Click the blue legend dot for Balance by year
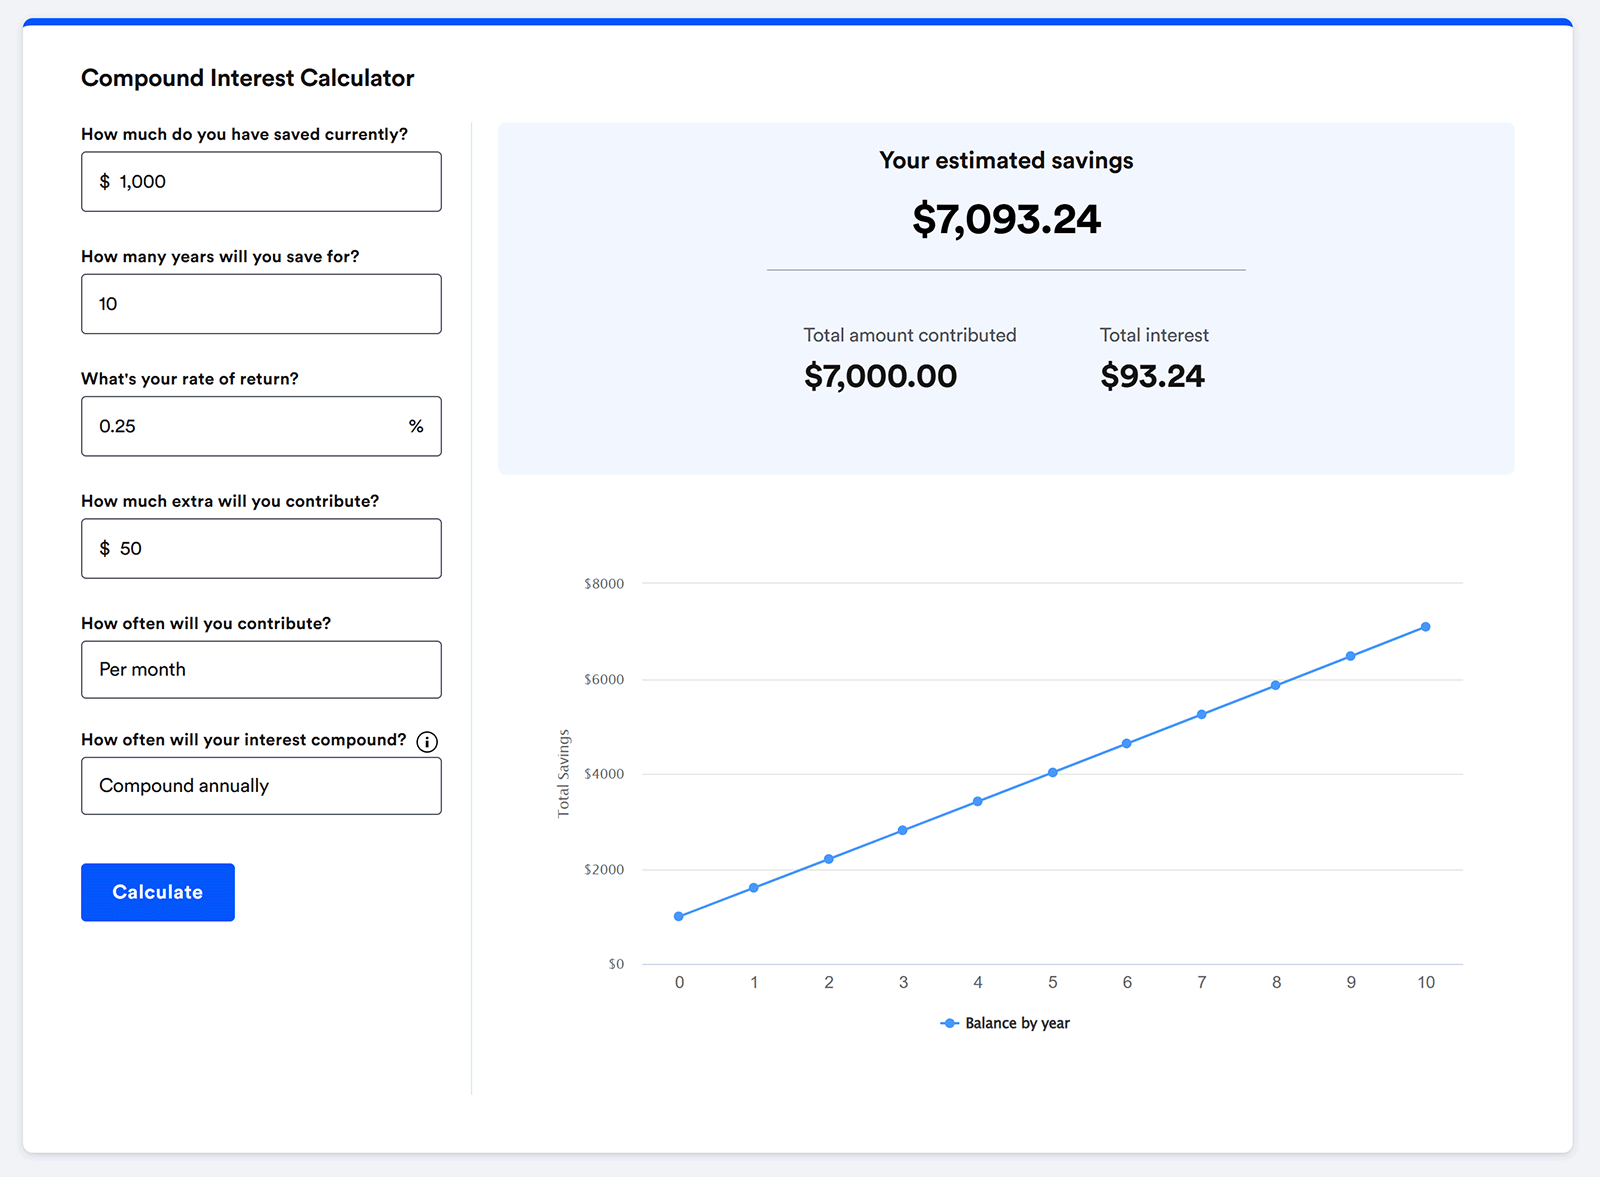The image size is (1600, 1177). pyautogui.click(x=948, y=1023)
